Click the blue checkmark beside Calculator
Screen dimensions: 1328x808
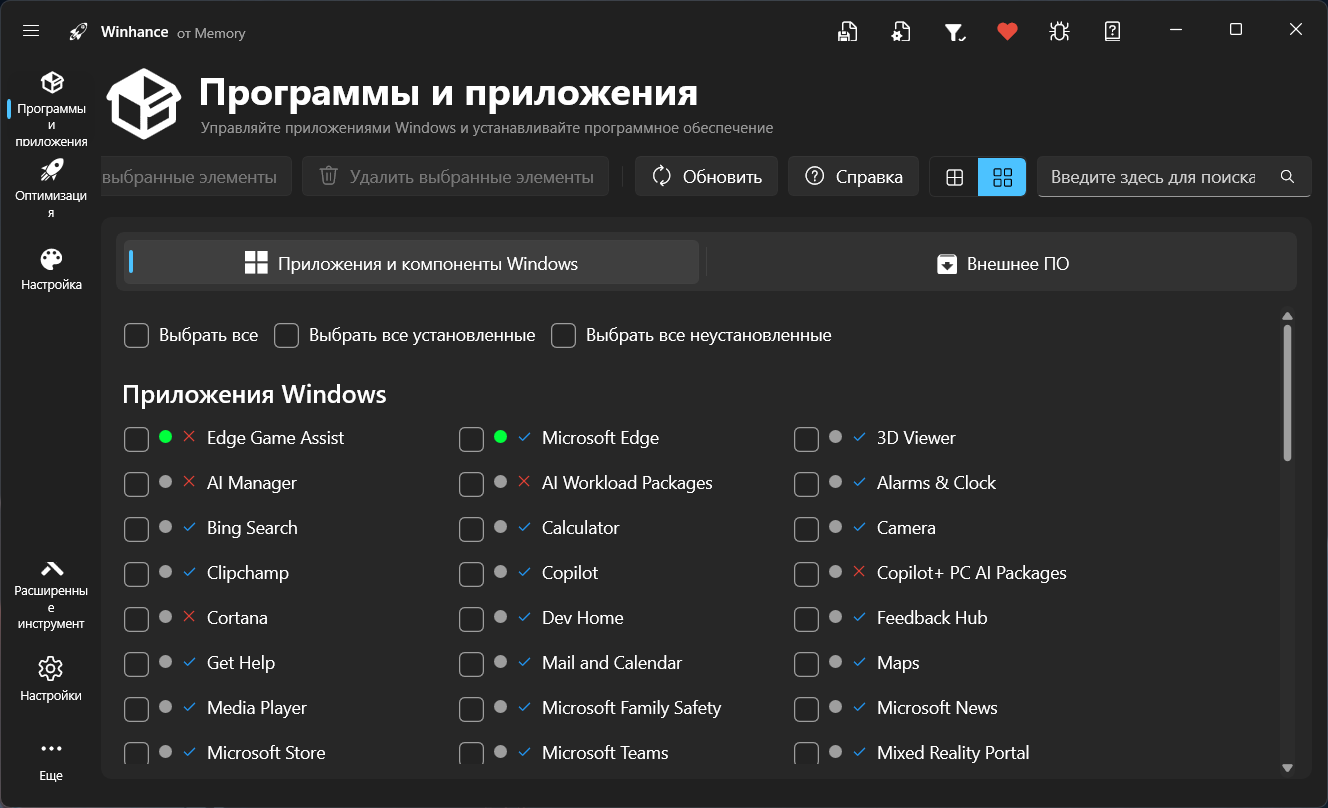(x=524, y=527)
